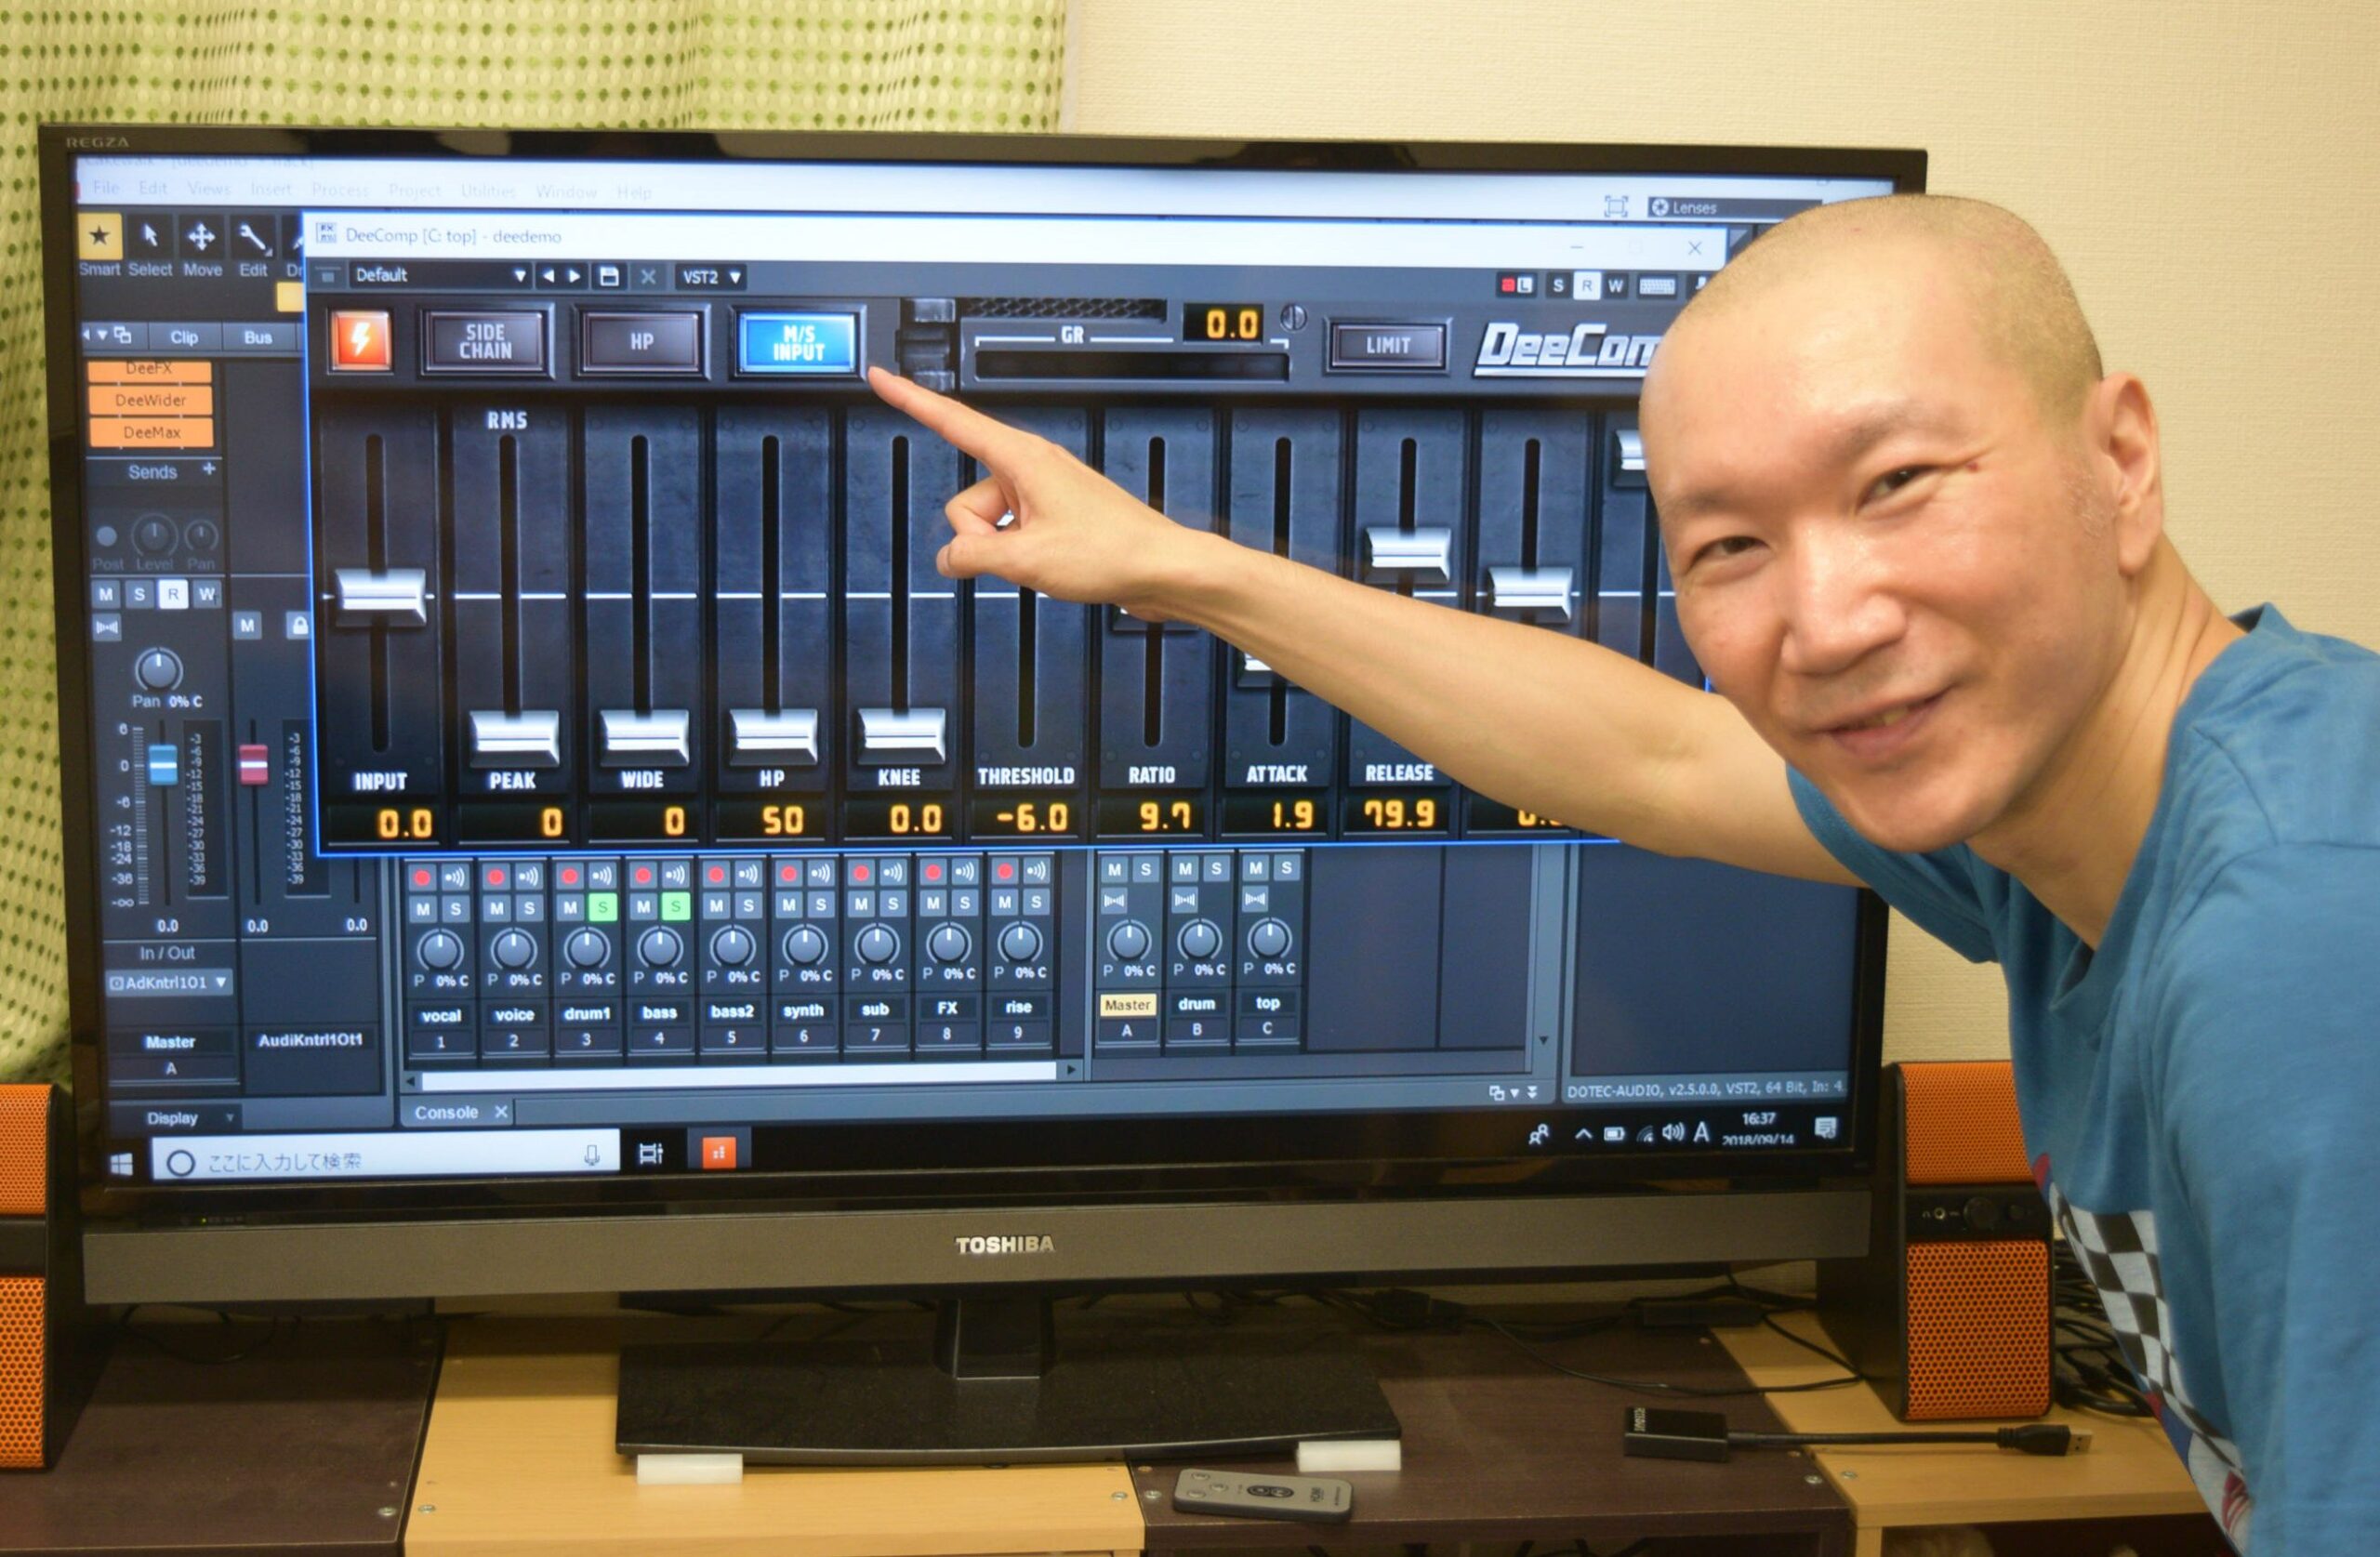
Task: Mute the Master bus
Action: [1114, 868]
